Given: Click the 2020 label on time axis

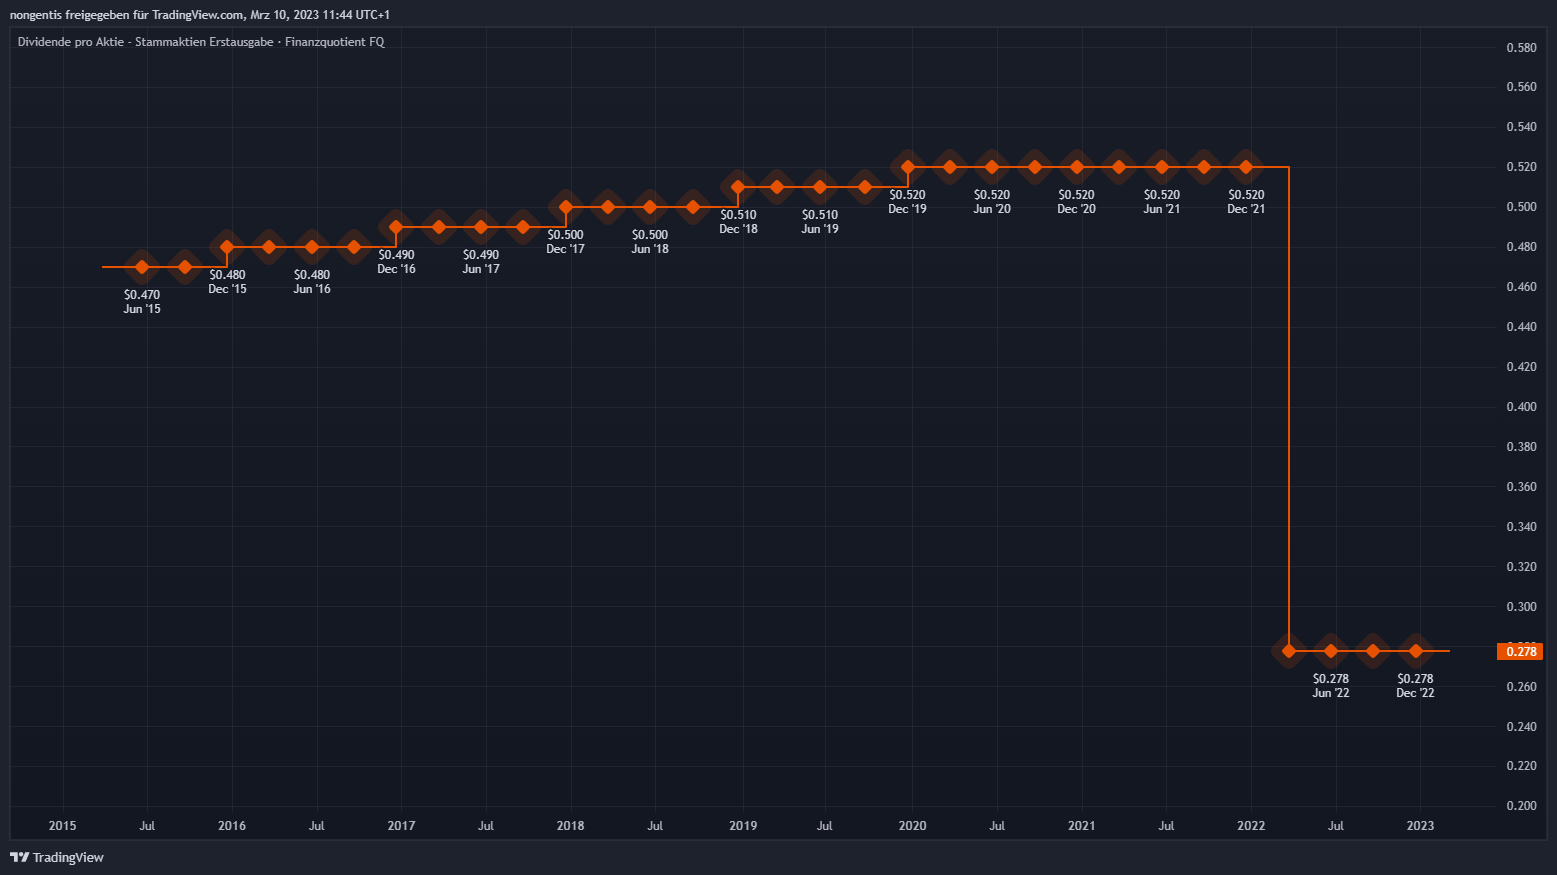Looking at the screenshot, I should (912, 826).
